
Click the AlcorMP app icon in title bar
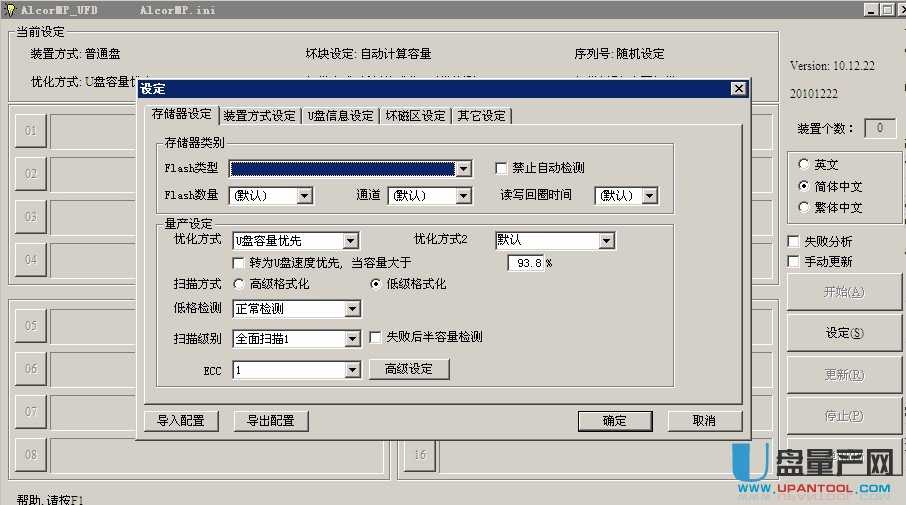tap(9, 9)
